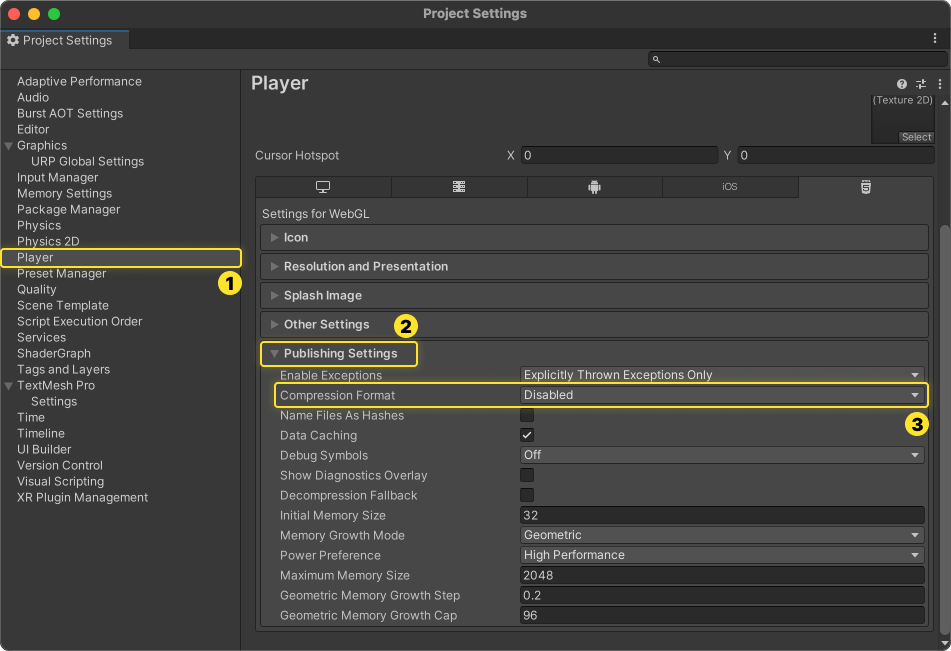The height and width of the screenshot is (651, 951).
Task: Open Services category
Action: [x=41, y=337]
